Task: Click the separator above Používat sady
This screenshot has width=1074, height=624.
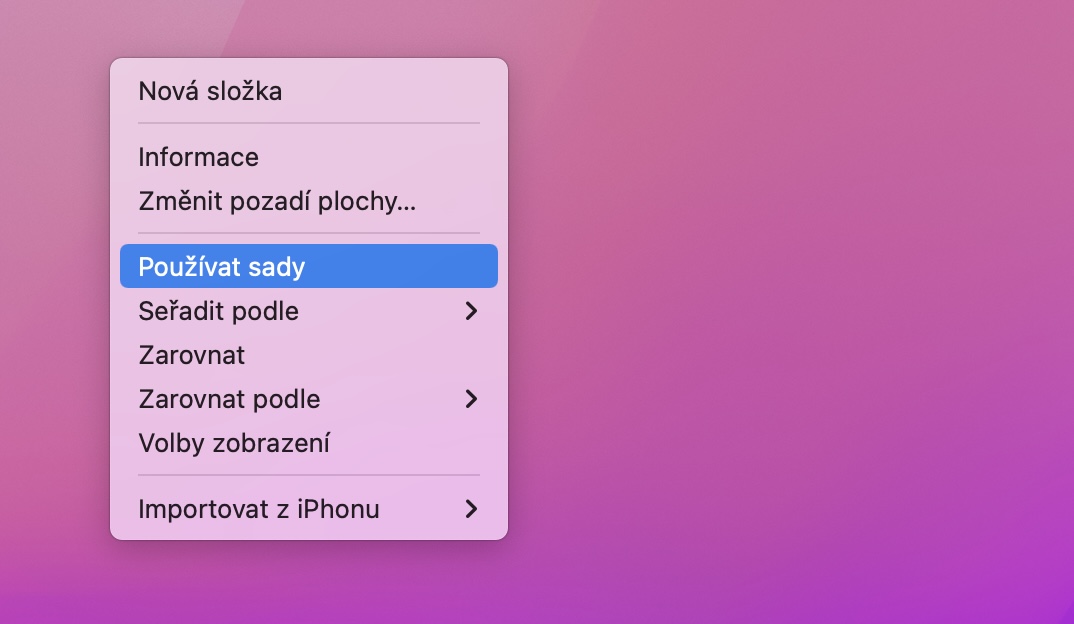Action: (x=308, y=234)
